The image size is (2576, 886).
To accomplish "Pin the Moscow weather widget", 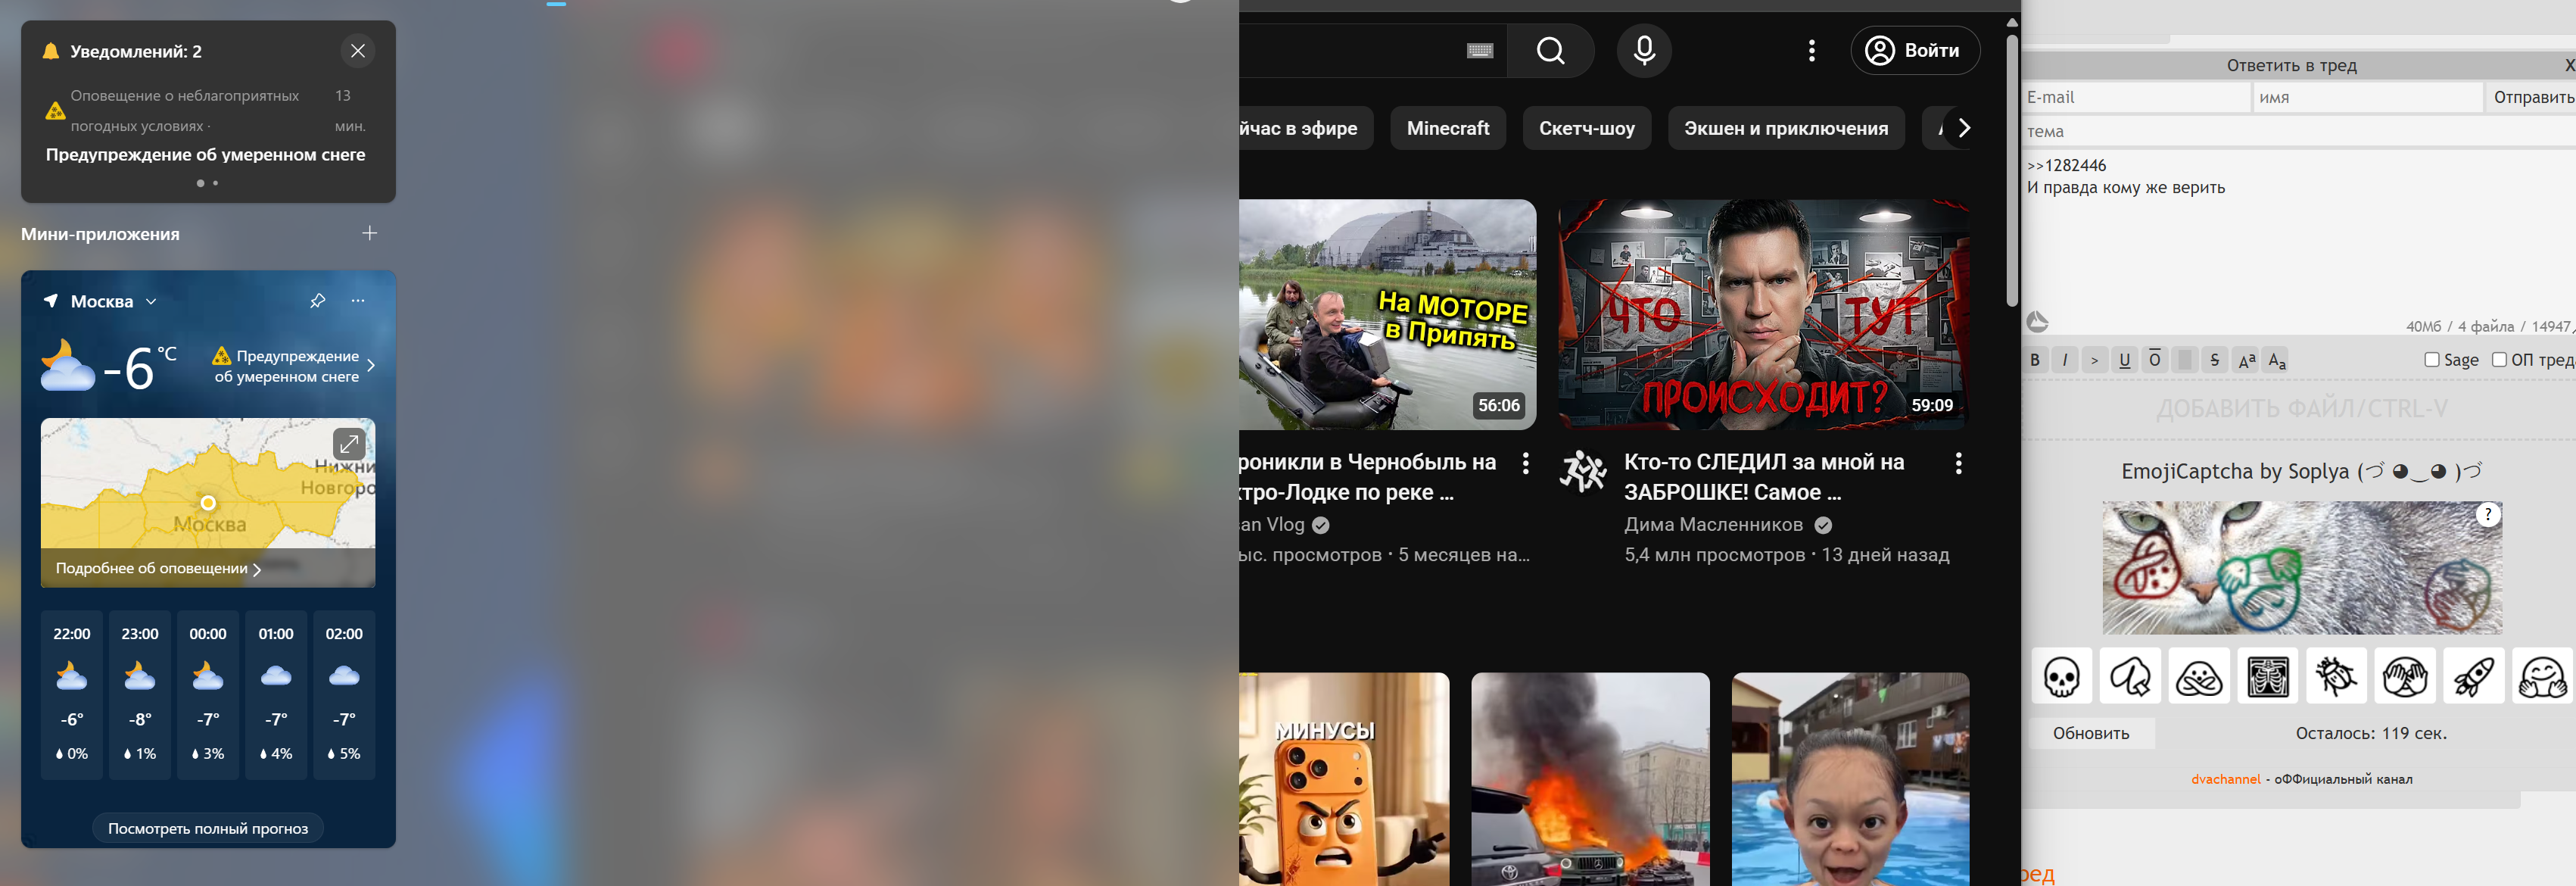I will pos(317,301).
